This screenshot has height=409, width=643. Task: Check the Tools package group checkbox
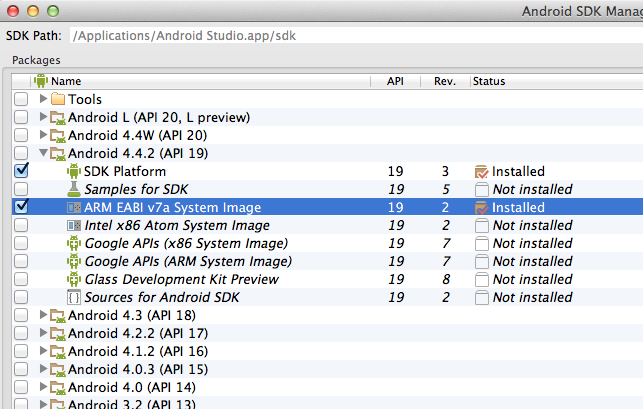(x=21, y=99)
